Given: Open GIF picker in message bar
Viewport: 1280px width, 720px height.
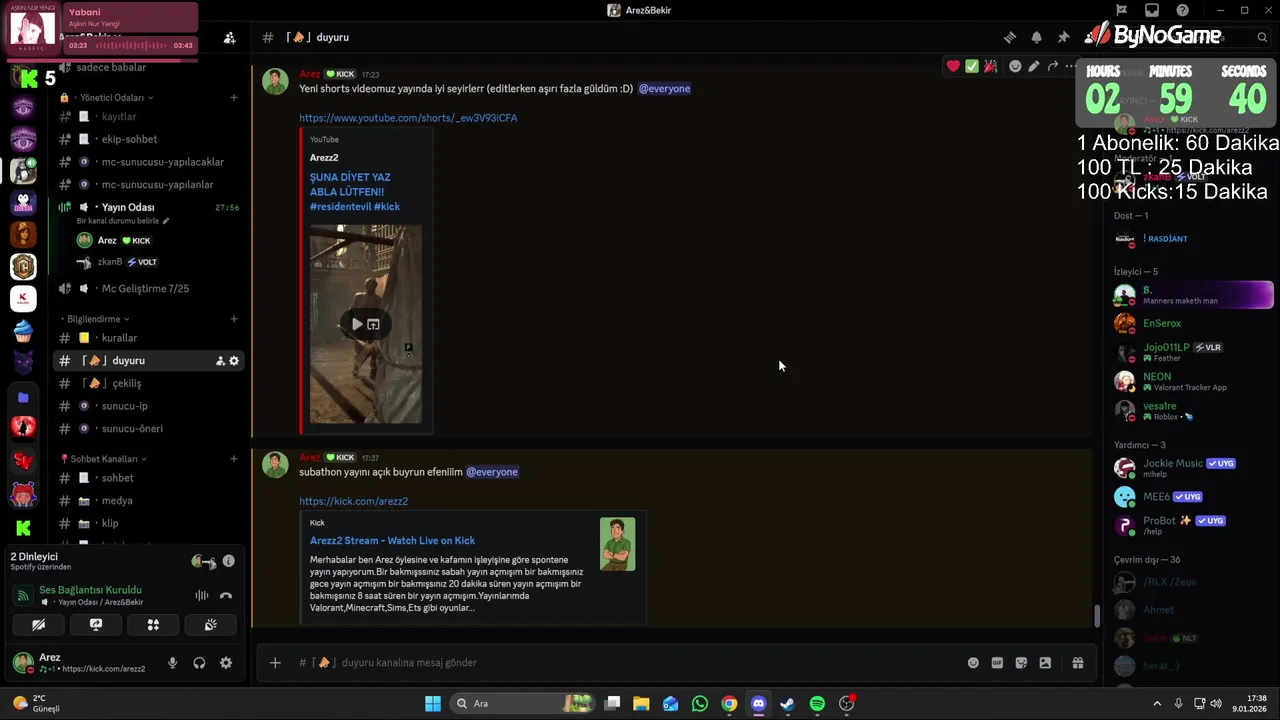Looking at the screenshot, I should [x=997, y=662].
